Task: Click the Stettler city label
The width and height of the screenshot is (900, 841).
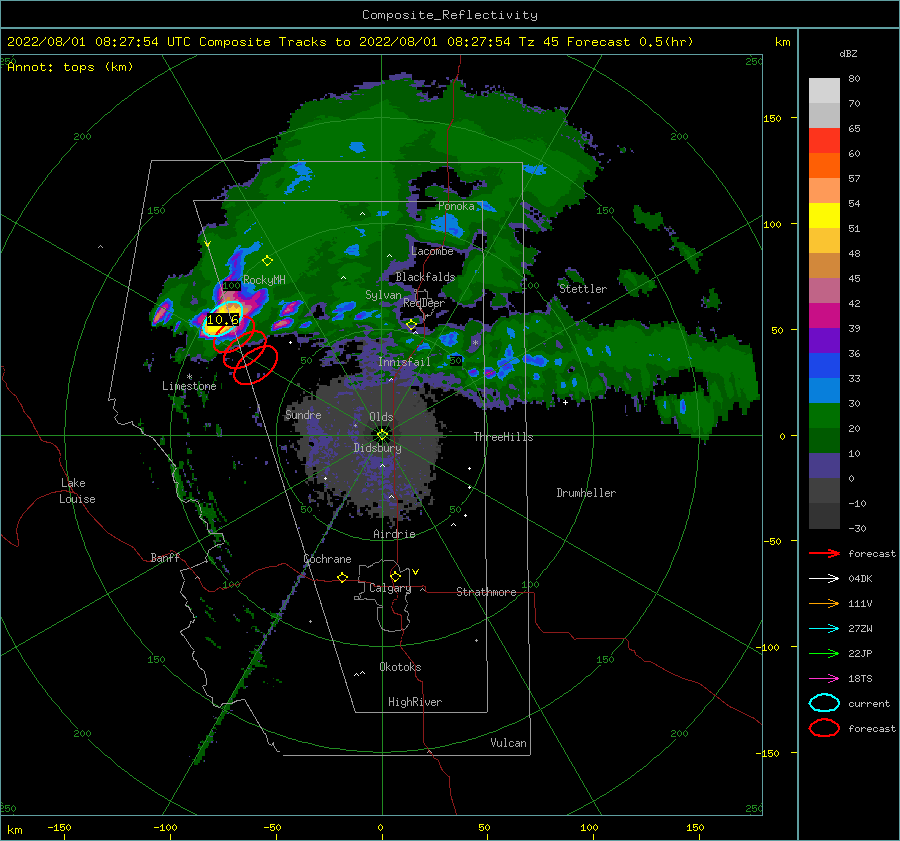Action: (x=583, y=289)
